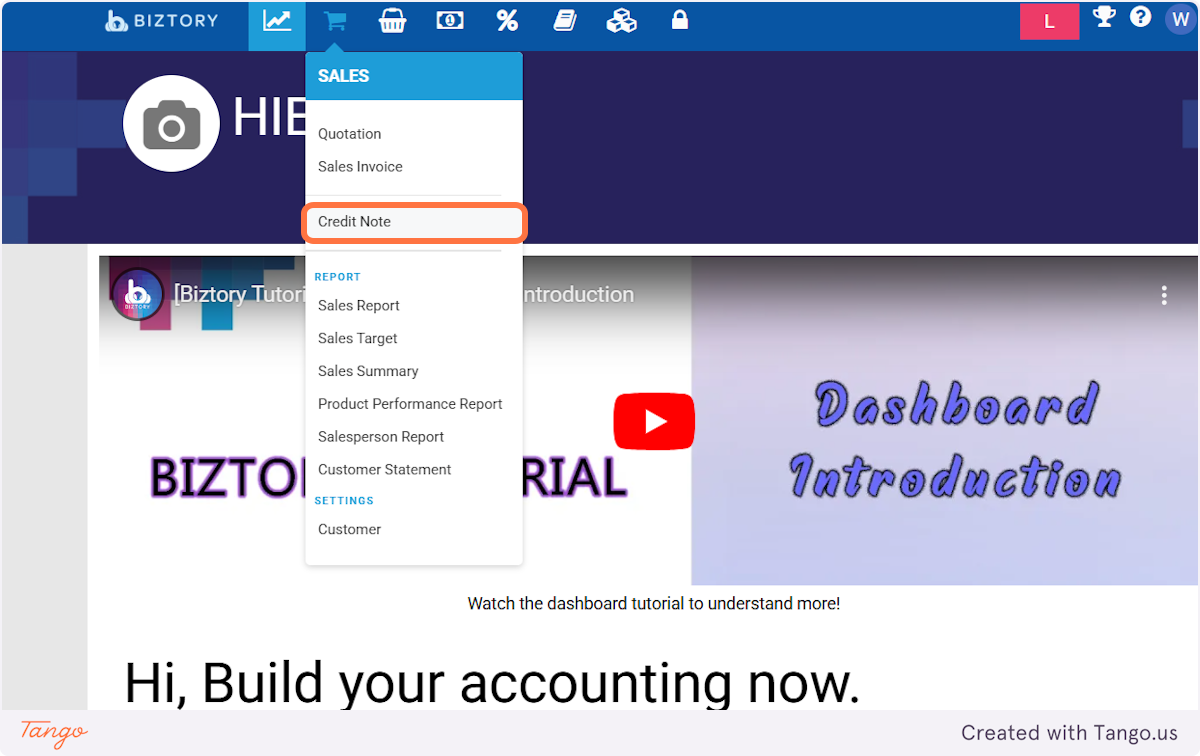
Task: Select Quotation from Sales menu
Action: tap(349, 134)
